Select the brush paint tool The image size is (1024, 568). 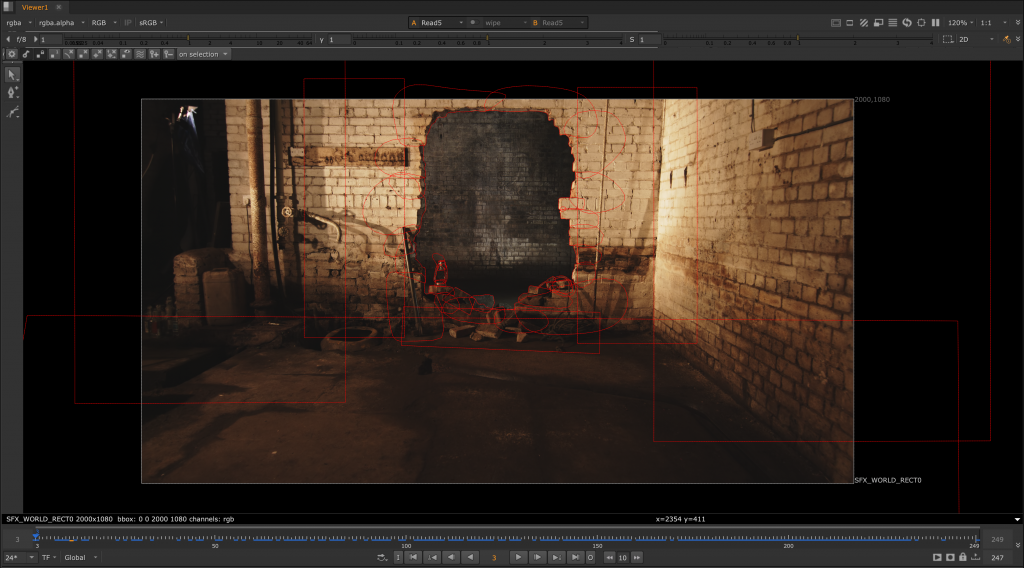13,112
